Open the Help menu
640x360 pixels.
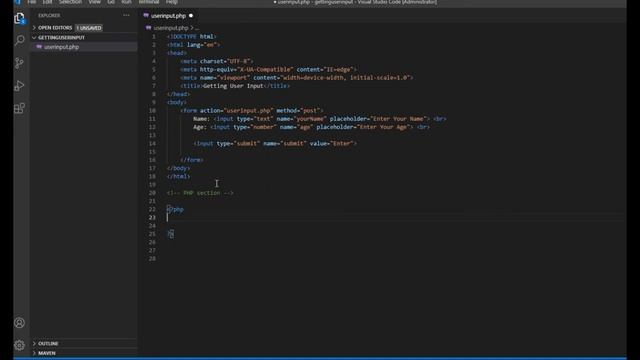[x=172, y=2]
